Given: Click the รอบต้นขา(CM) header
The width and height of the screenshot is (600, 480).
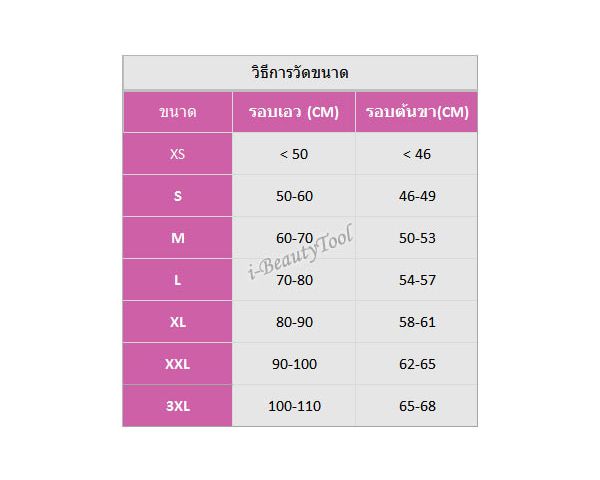Looking at the screenshot, I should pos(417,112).
